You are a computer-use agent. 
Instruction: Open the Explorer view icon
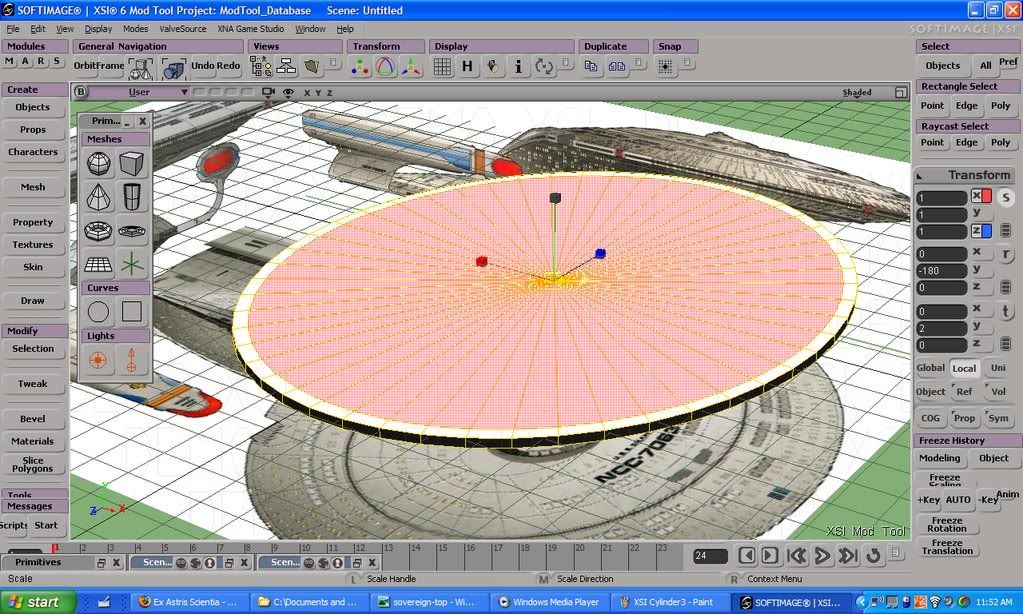coord(261,67)
